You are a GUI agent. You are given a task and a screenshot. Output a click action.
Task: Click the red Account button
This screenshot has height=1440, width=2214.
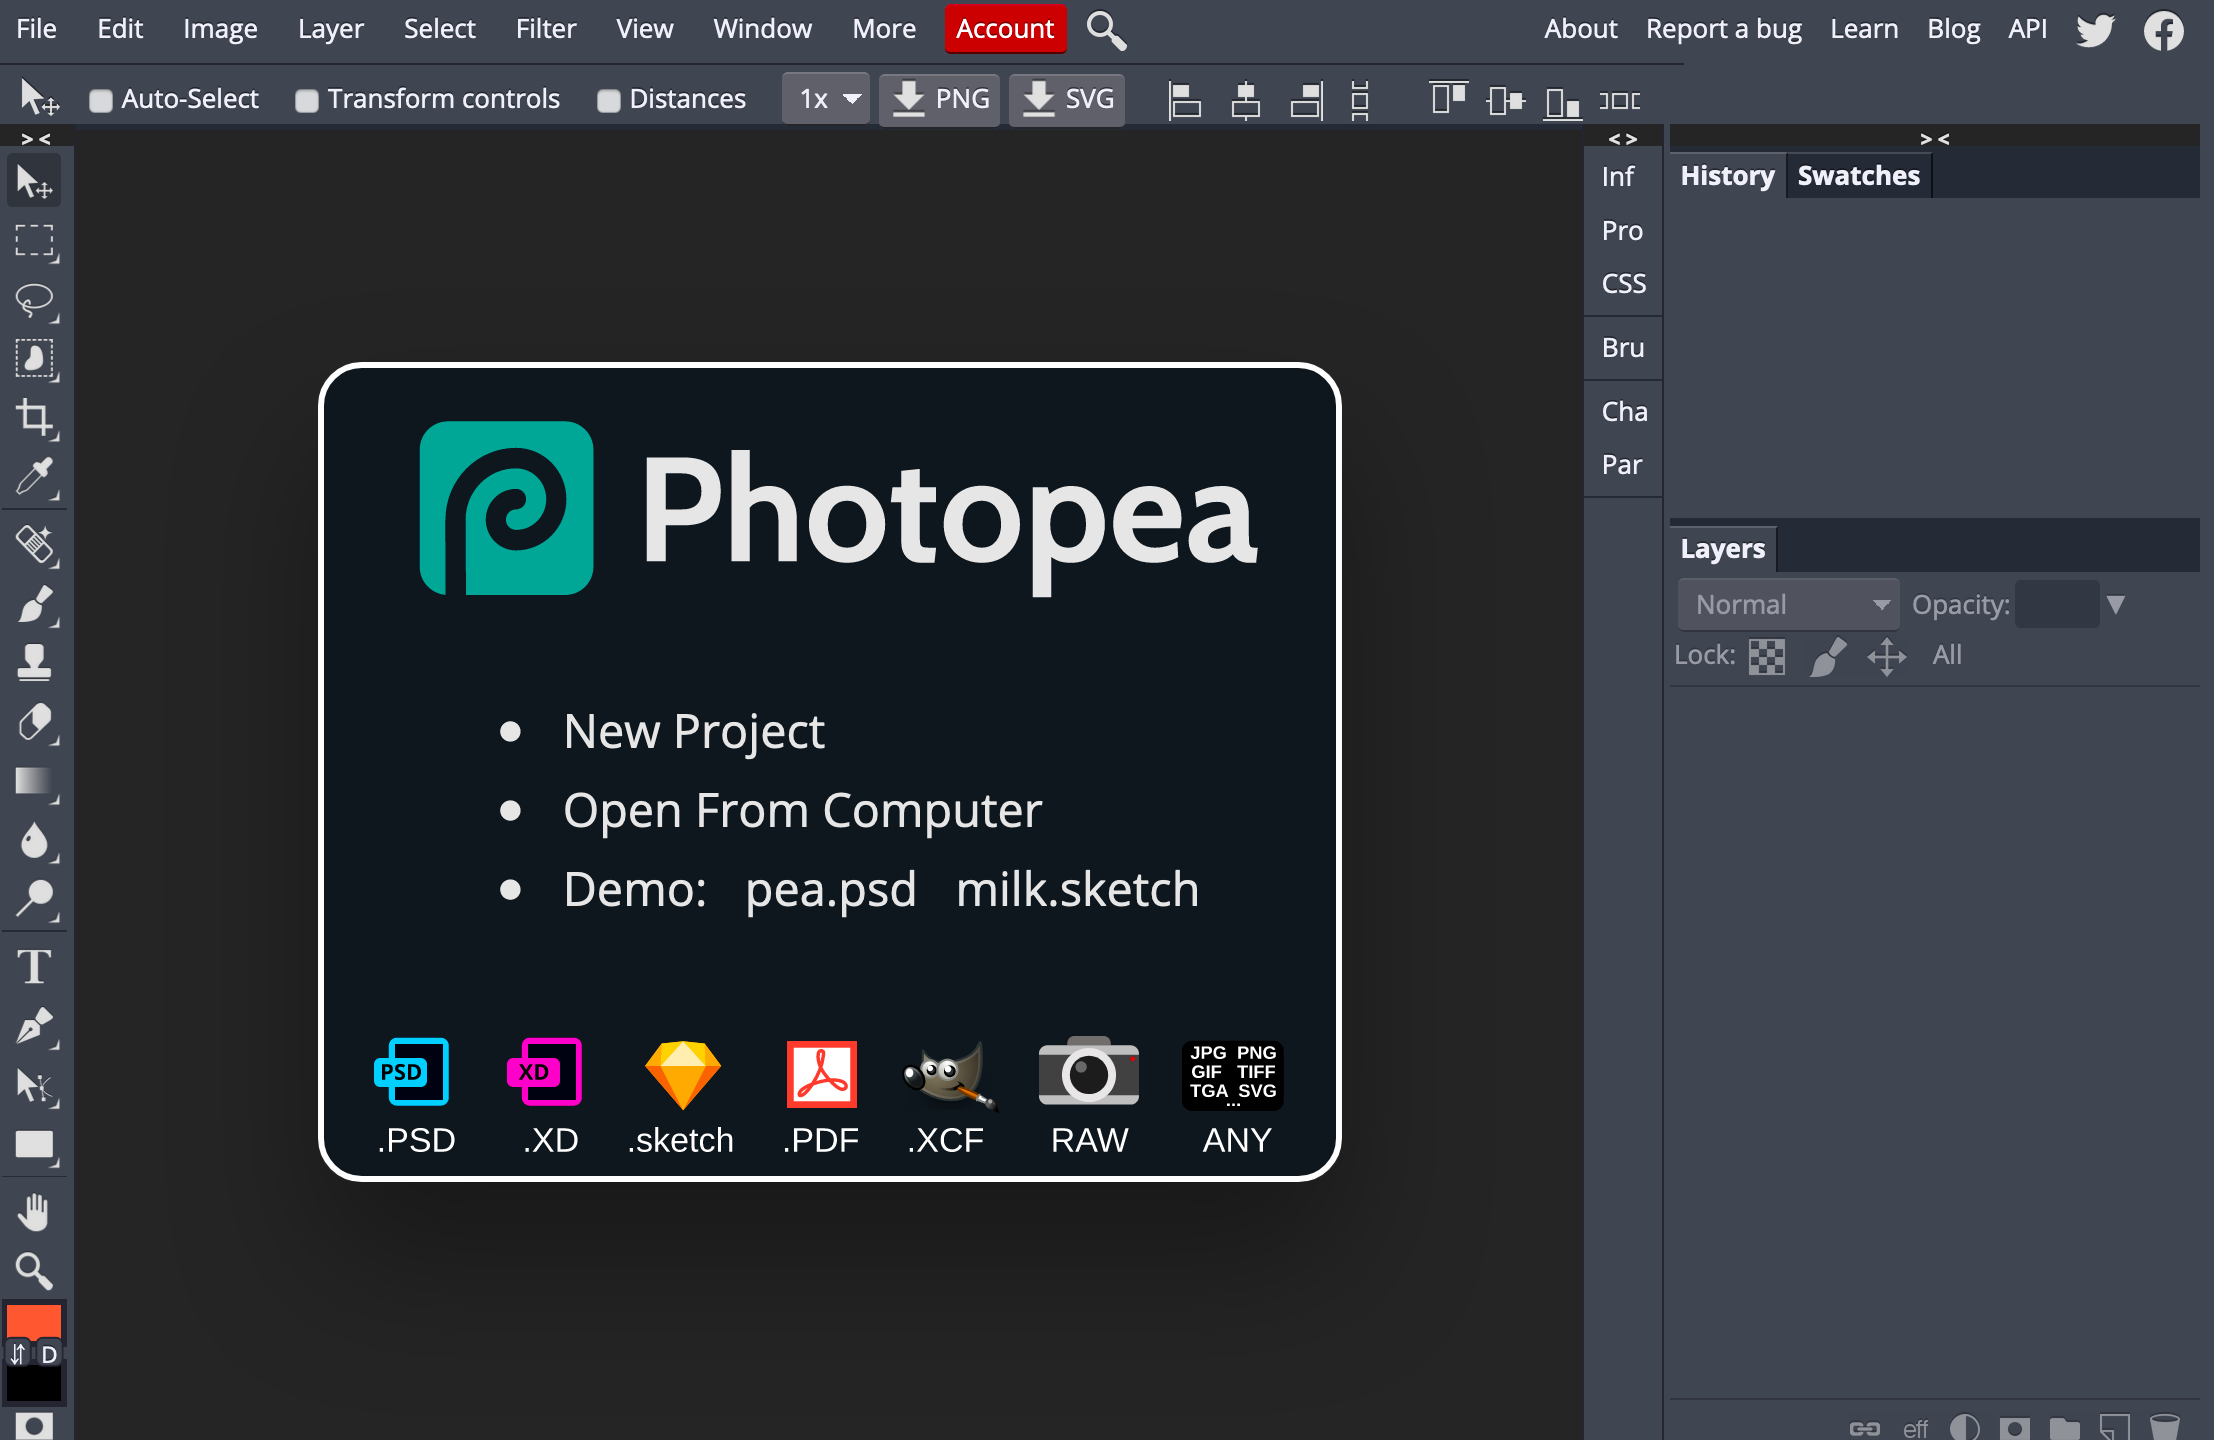point(1005,28)
